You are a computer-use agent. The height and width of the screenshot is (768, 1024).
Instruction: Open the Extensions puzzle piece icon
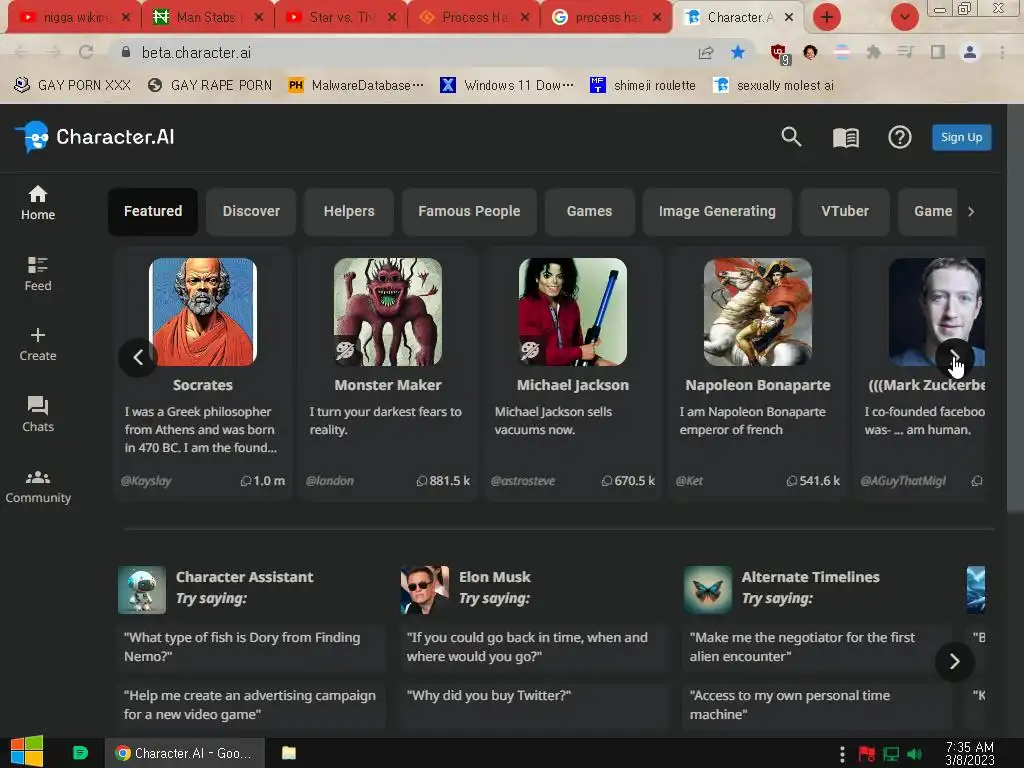point(872,52)
